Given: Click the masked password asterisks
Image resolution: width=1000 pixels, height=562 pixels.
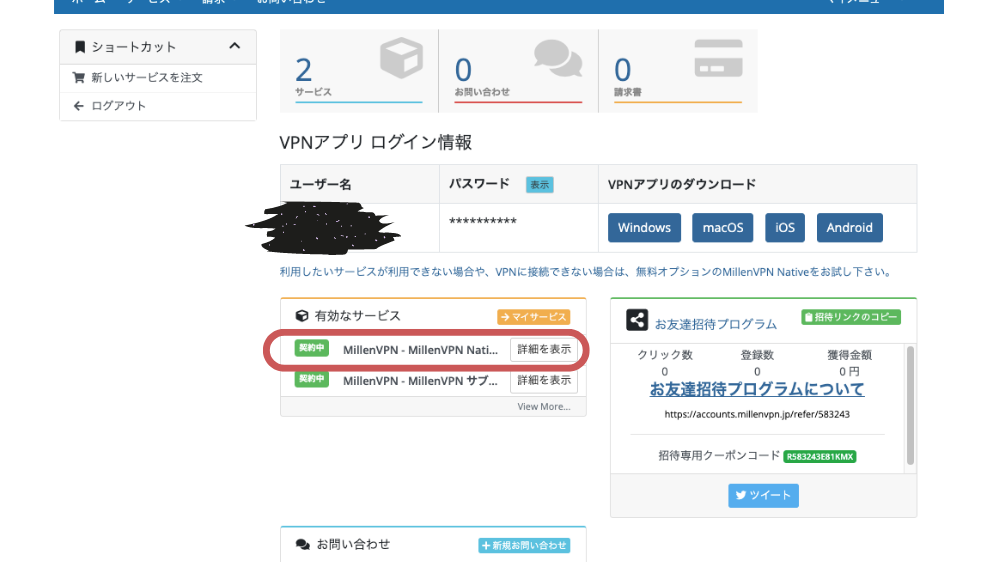Looking at the screenshot, I should 483,222.
